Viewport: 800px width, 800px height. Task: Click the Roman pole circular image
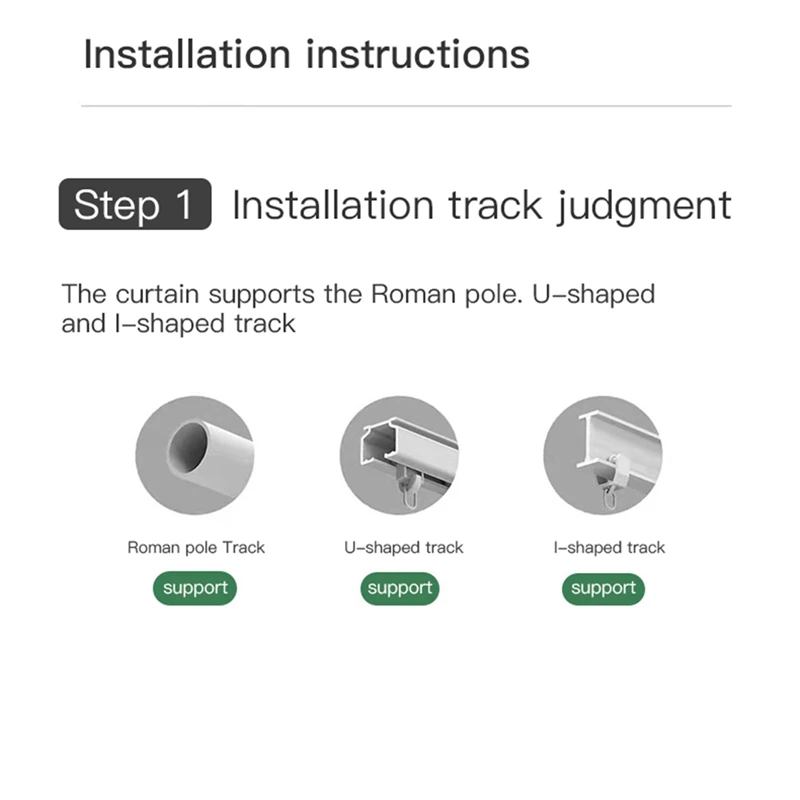click(x=195, y=455)
